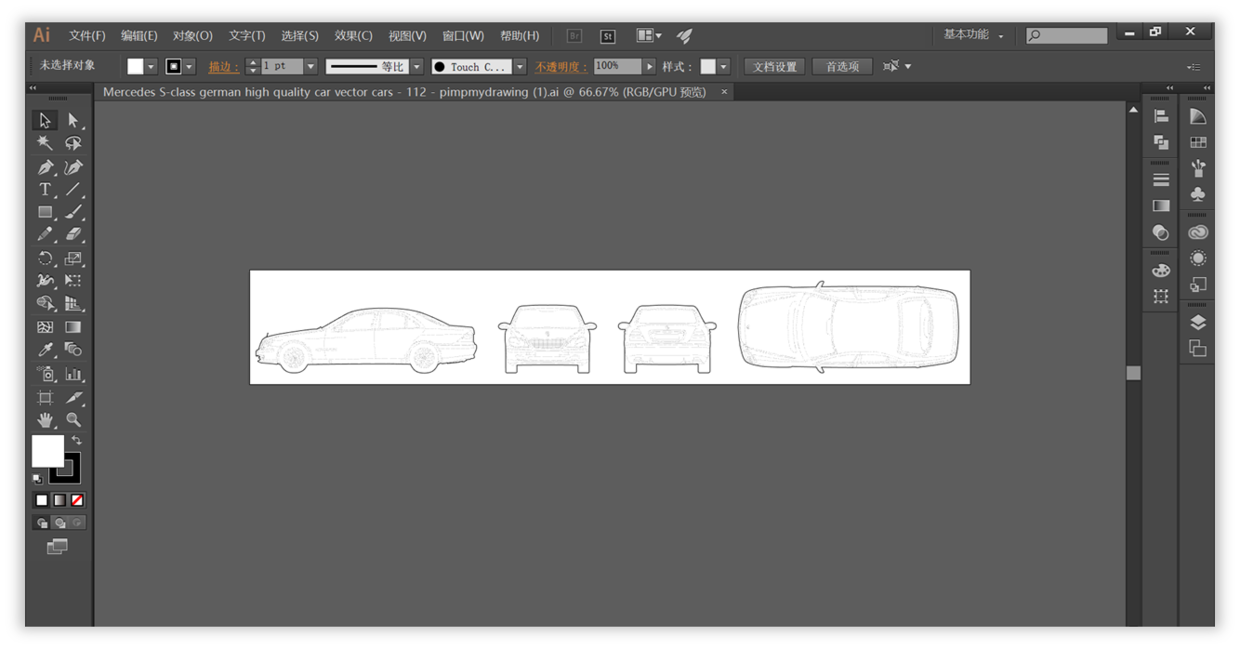Choose the Eyedropper tool

45,350
